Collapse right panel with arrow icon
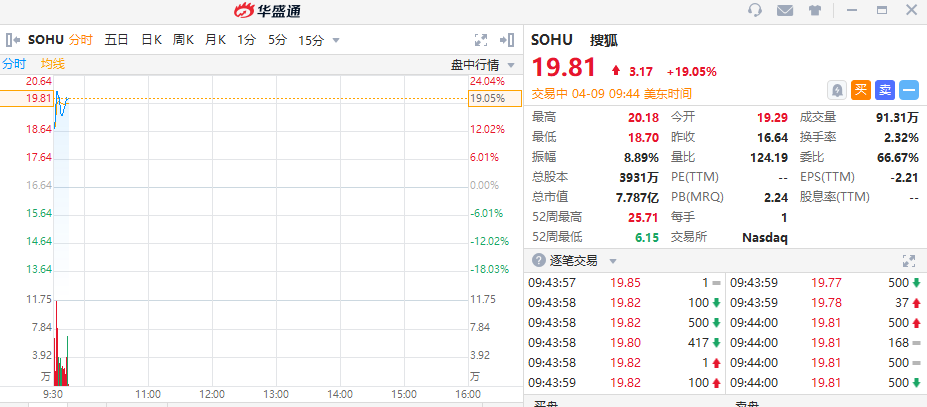Image resolution: width=927 pixels, height=407 pixels. 508,40
